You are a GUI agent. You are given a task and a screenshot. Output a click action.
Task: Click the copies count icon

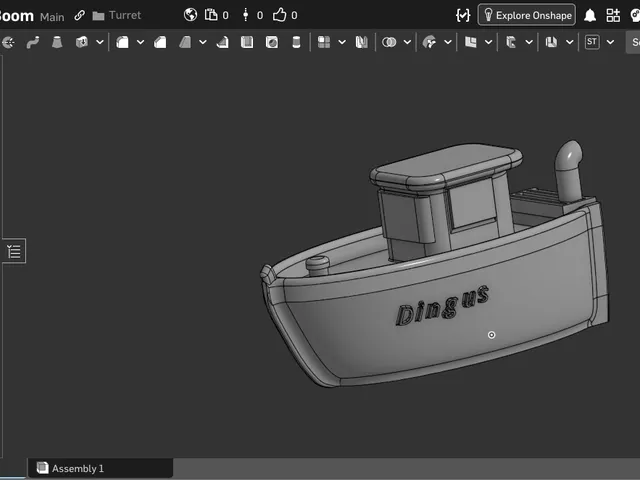coord(211,15)
